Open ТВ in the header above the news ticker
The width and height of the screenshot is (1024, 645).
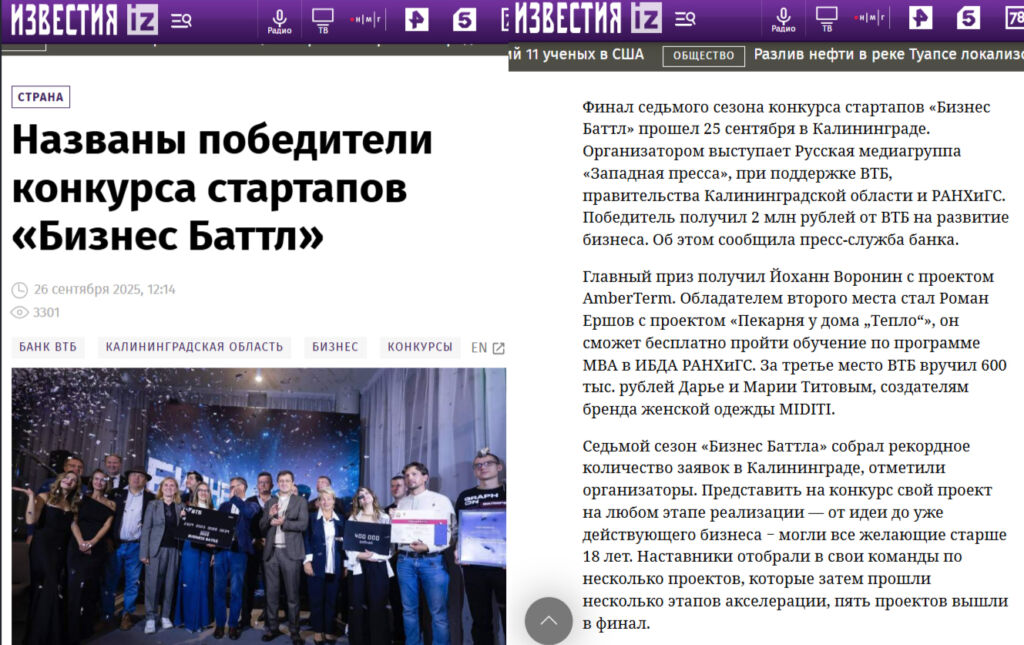(x=827, y=20)
